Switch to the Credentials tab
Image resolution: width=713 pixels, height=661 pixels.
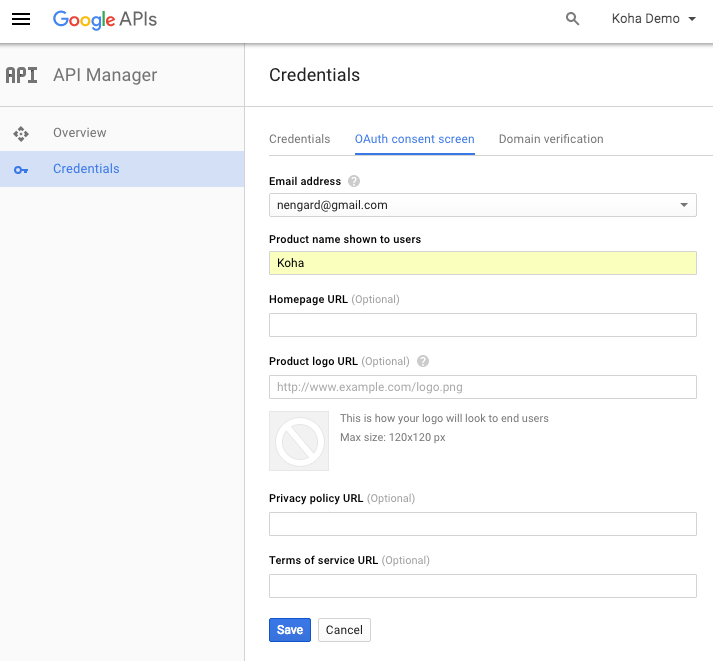[299, 139]
